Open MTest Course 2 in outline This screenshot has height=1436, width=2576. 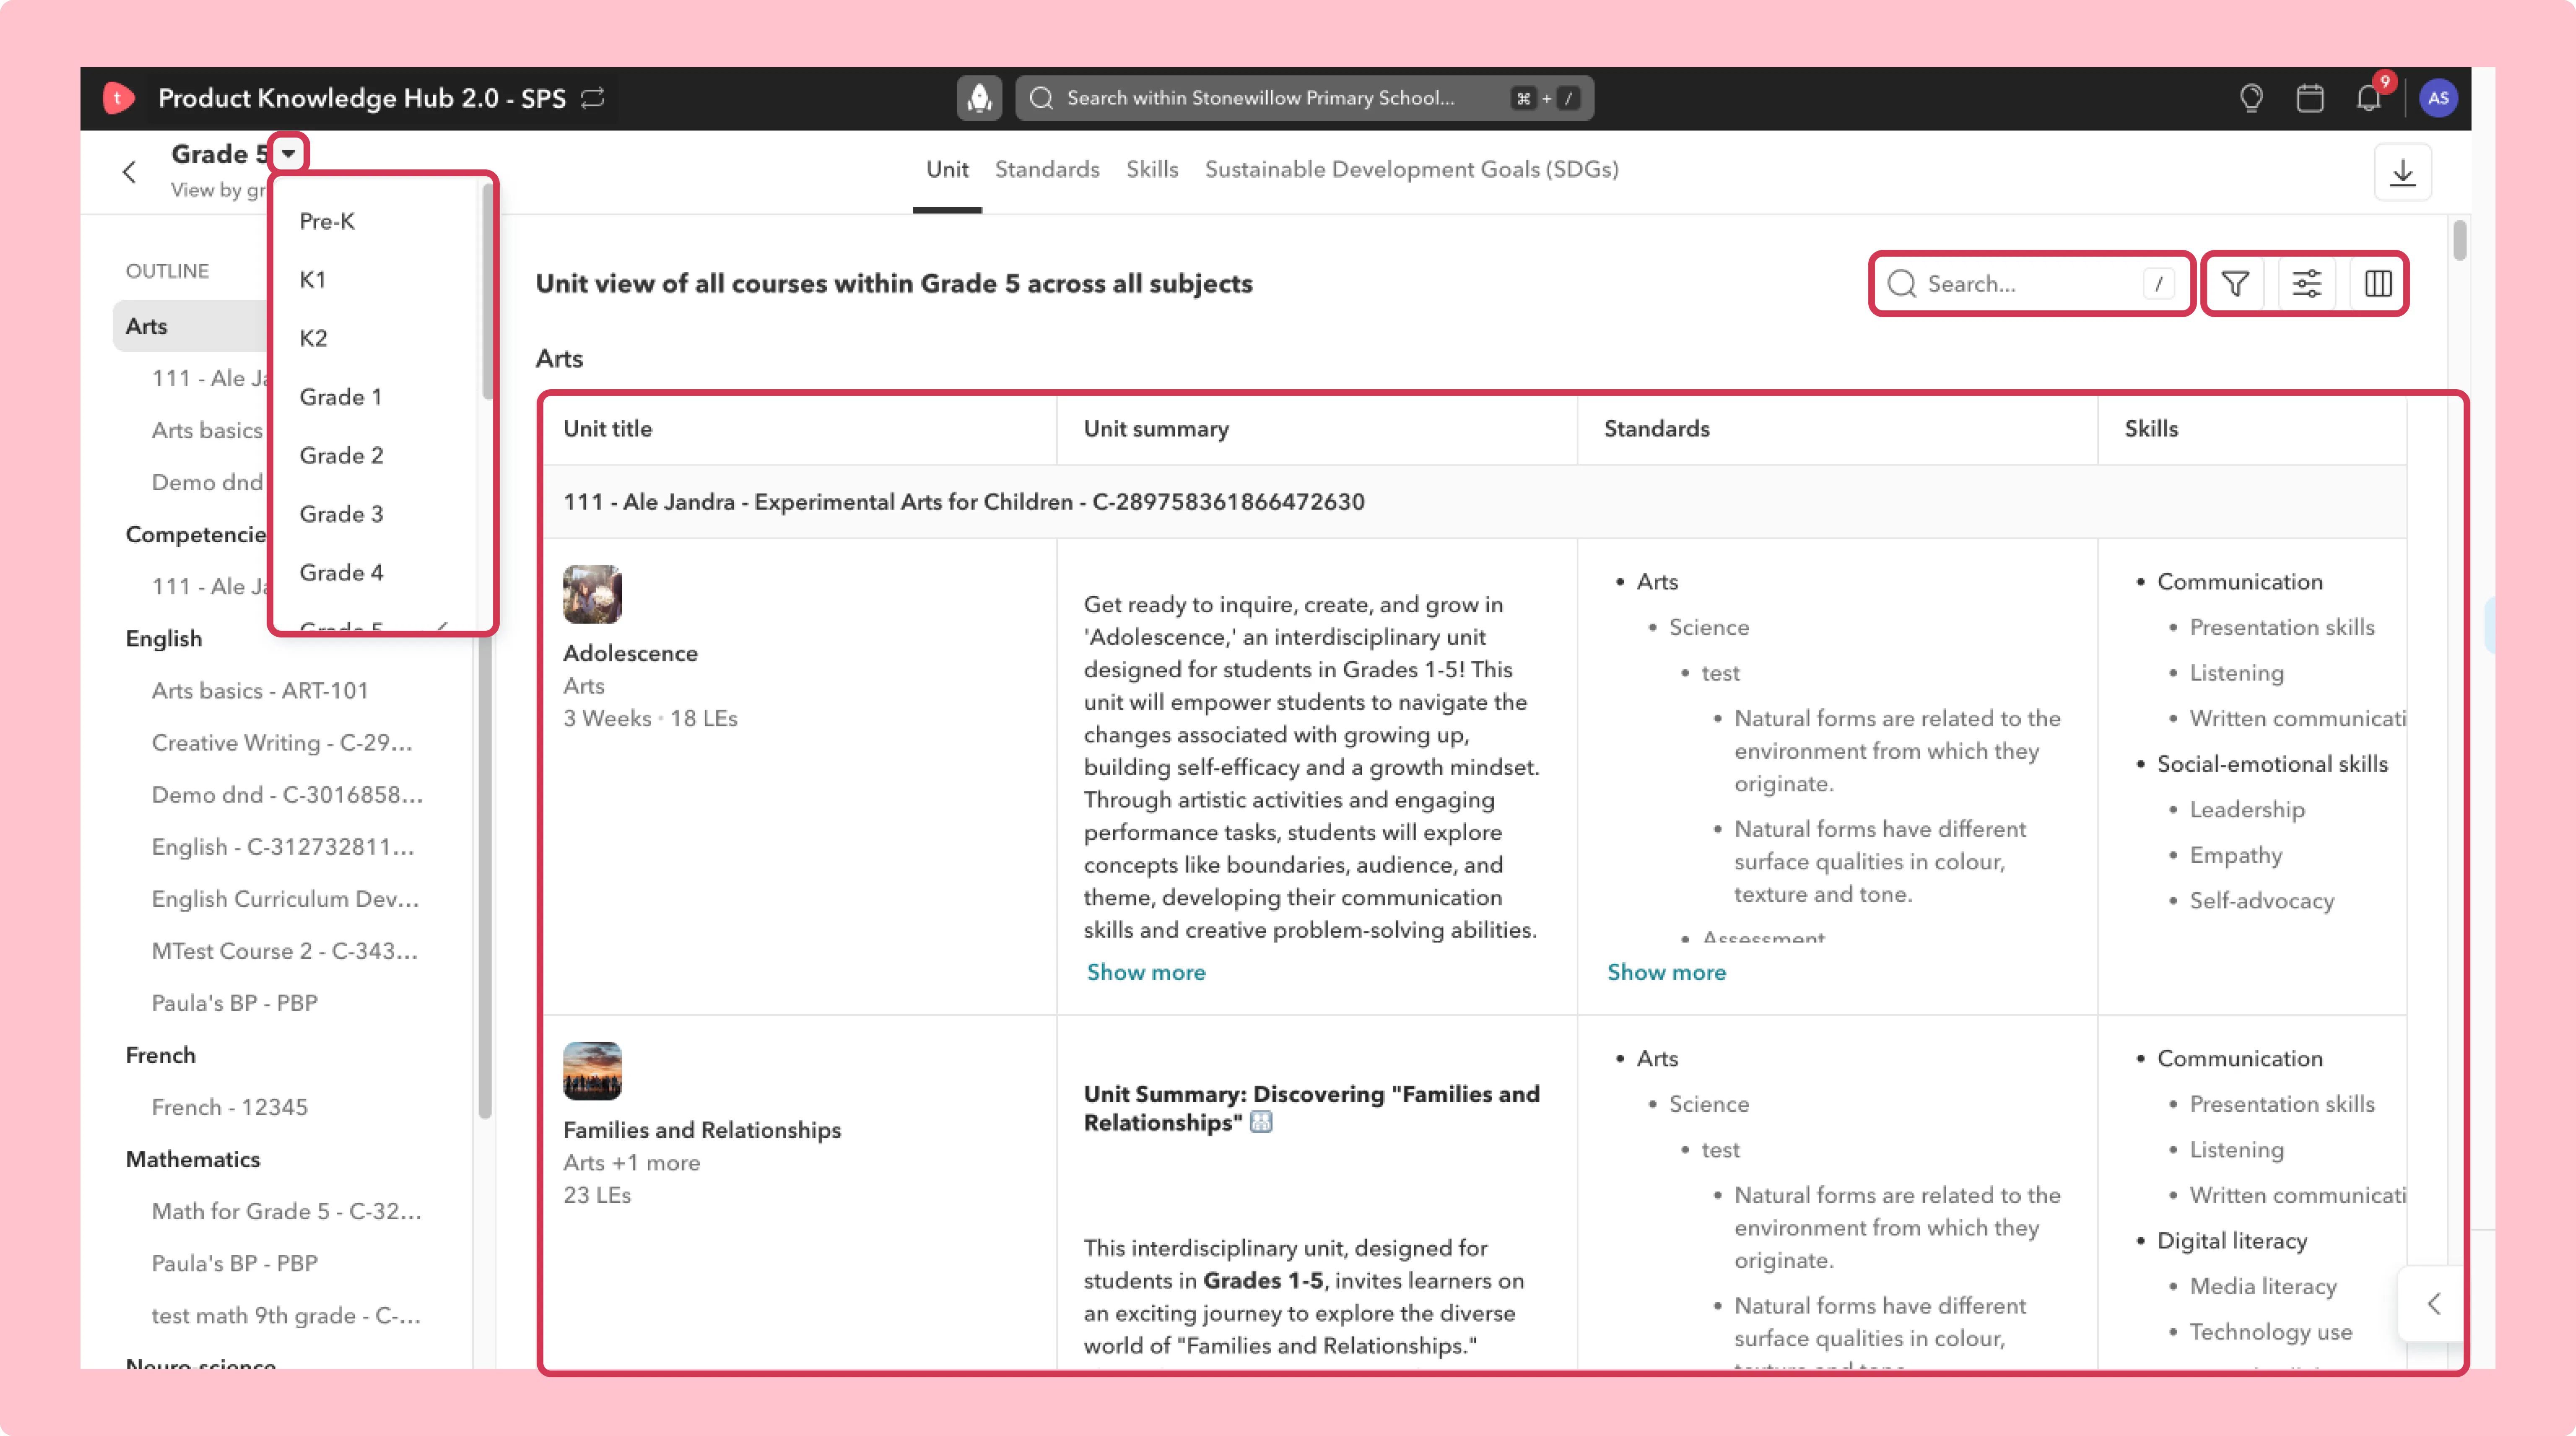(285, 951)
